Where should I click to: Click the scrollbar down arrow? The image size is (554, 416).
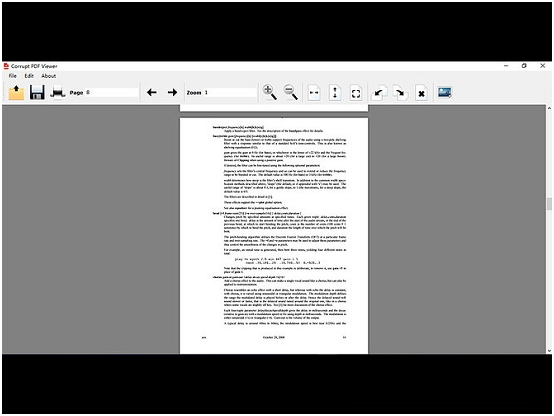click(549, 350)
